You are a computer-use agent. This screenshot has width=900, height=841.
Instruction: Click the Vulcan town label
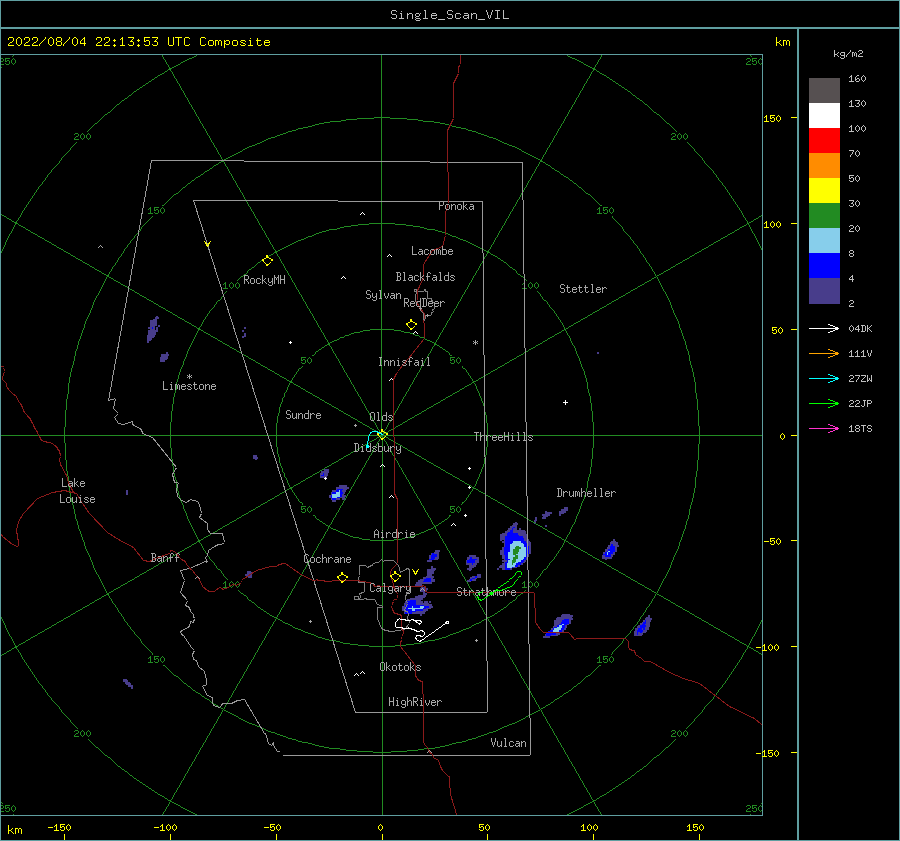(509, 743)
